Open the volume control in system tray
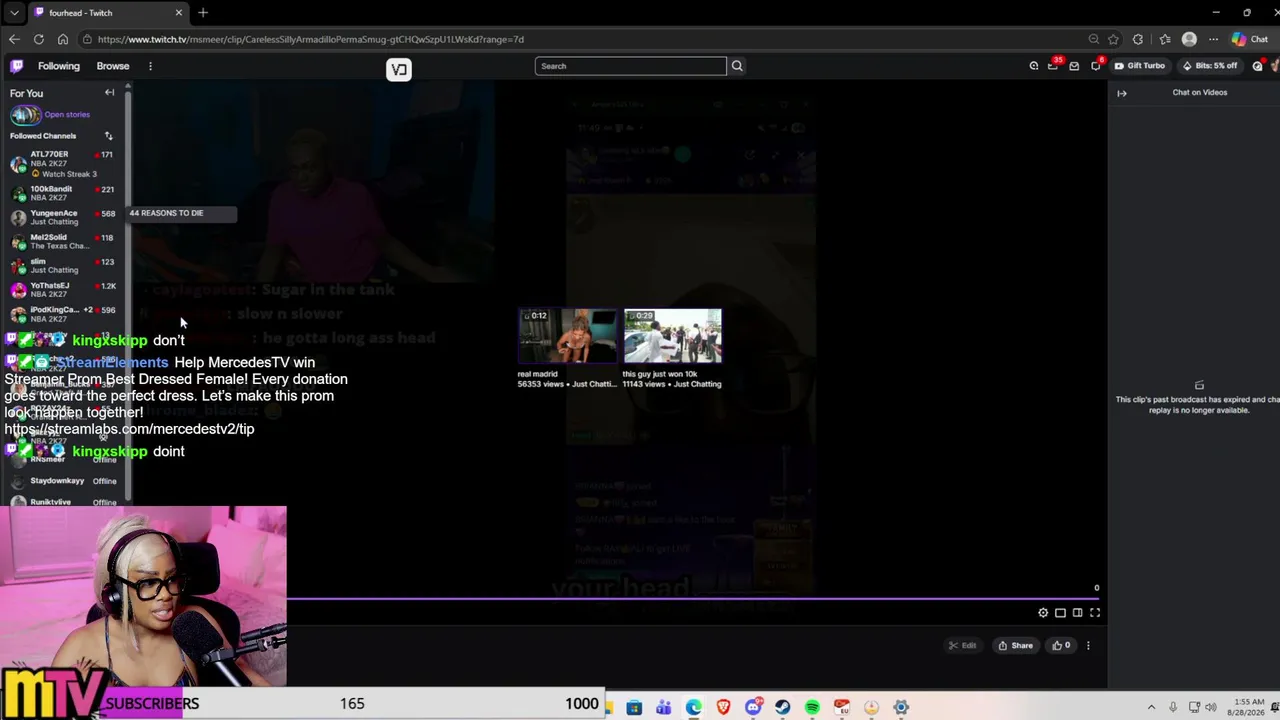Viewport: 1280px width, 720px height. click(1212, 708)
